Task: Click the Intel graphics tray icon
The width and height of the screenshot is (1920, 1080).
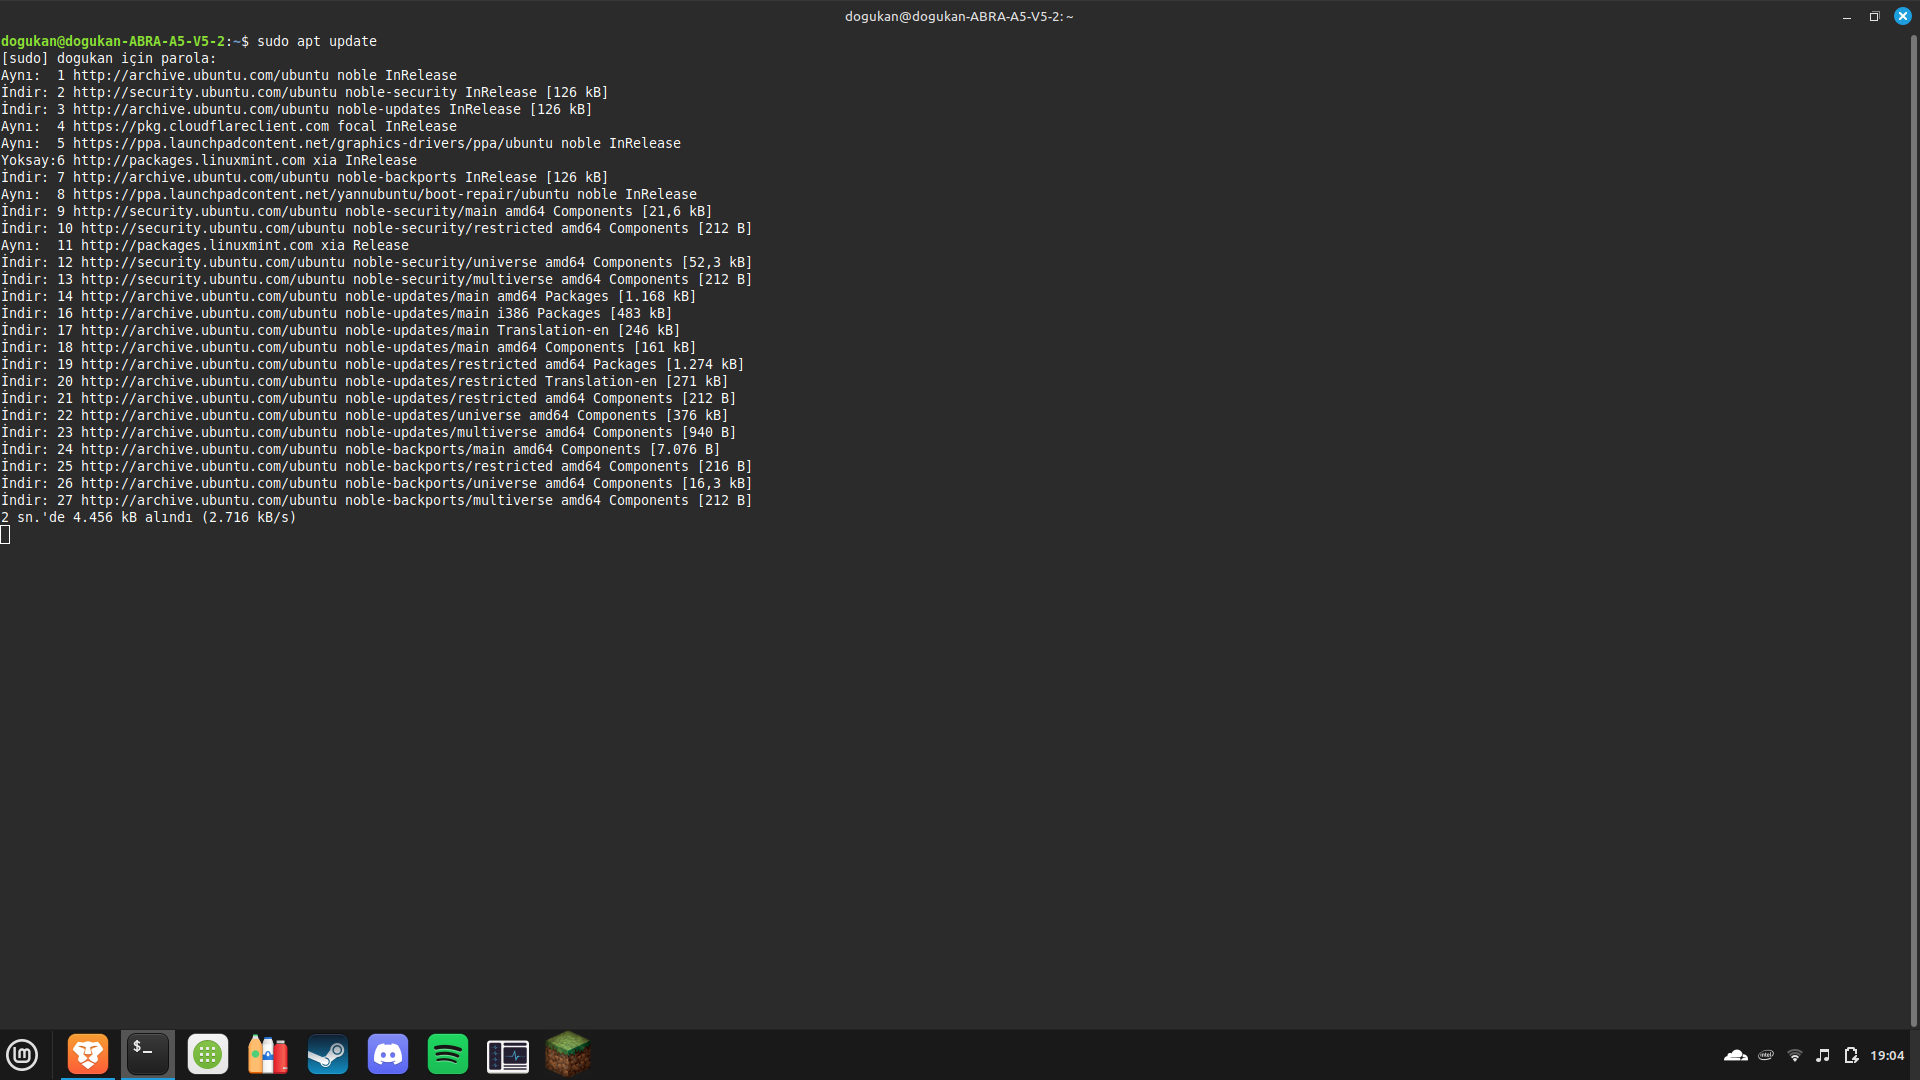Action: tap(1766, 1055)
